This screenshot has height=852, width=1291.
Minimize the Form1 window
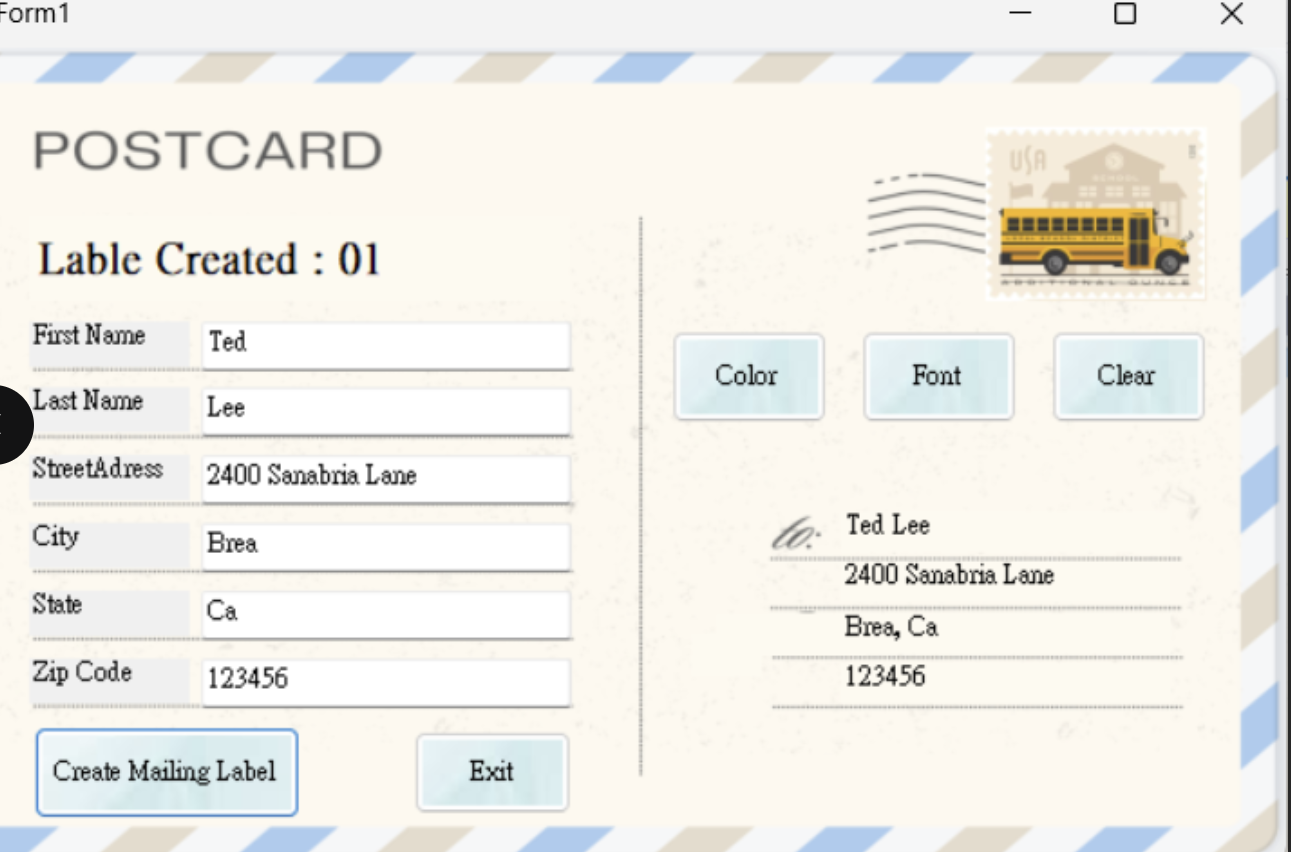click(1020, 14)
